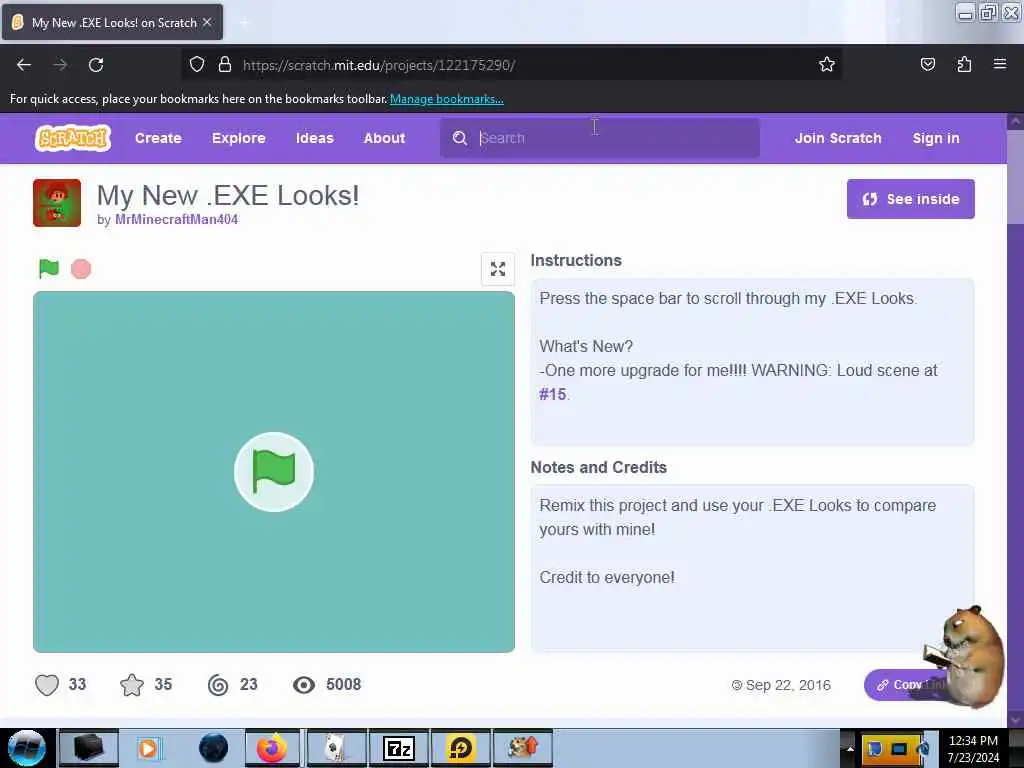Open the Ideas page

pos(314,138)
